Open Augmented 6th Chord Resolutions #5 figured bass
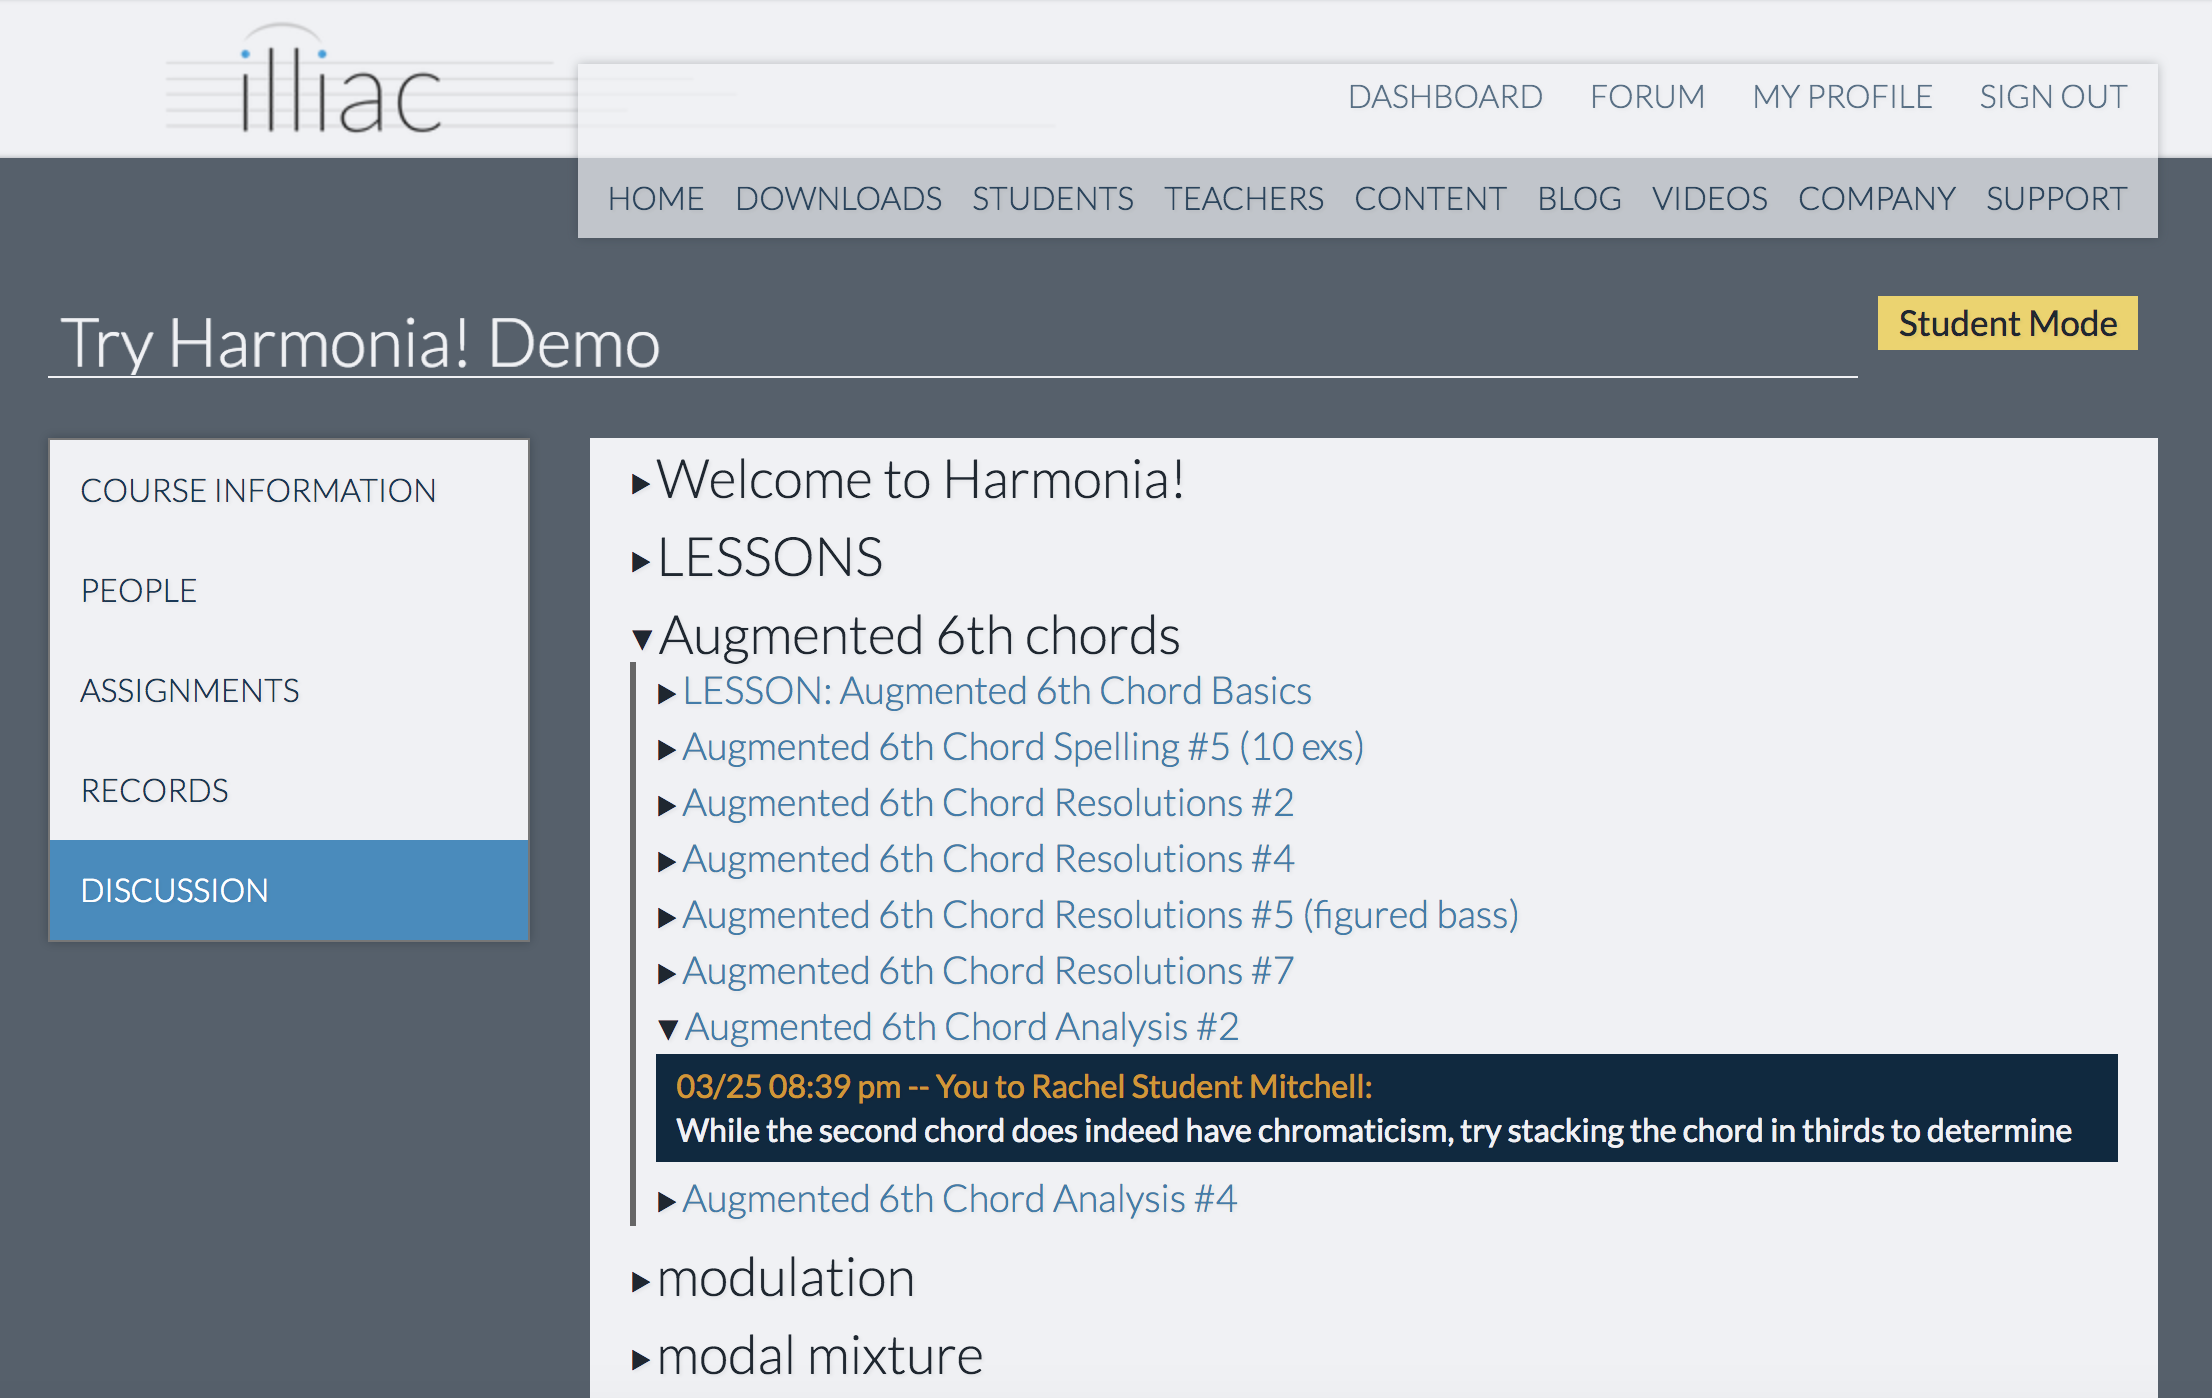The width and height of the screenshot is (2212, 1398). pos(1100,915)
